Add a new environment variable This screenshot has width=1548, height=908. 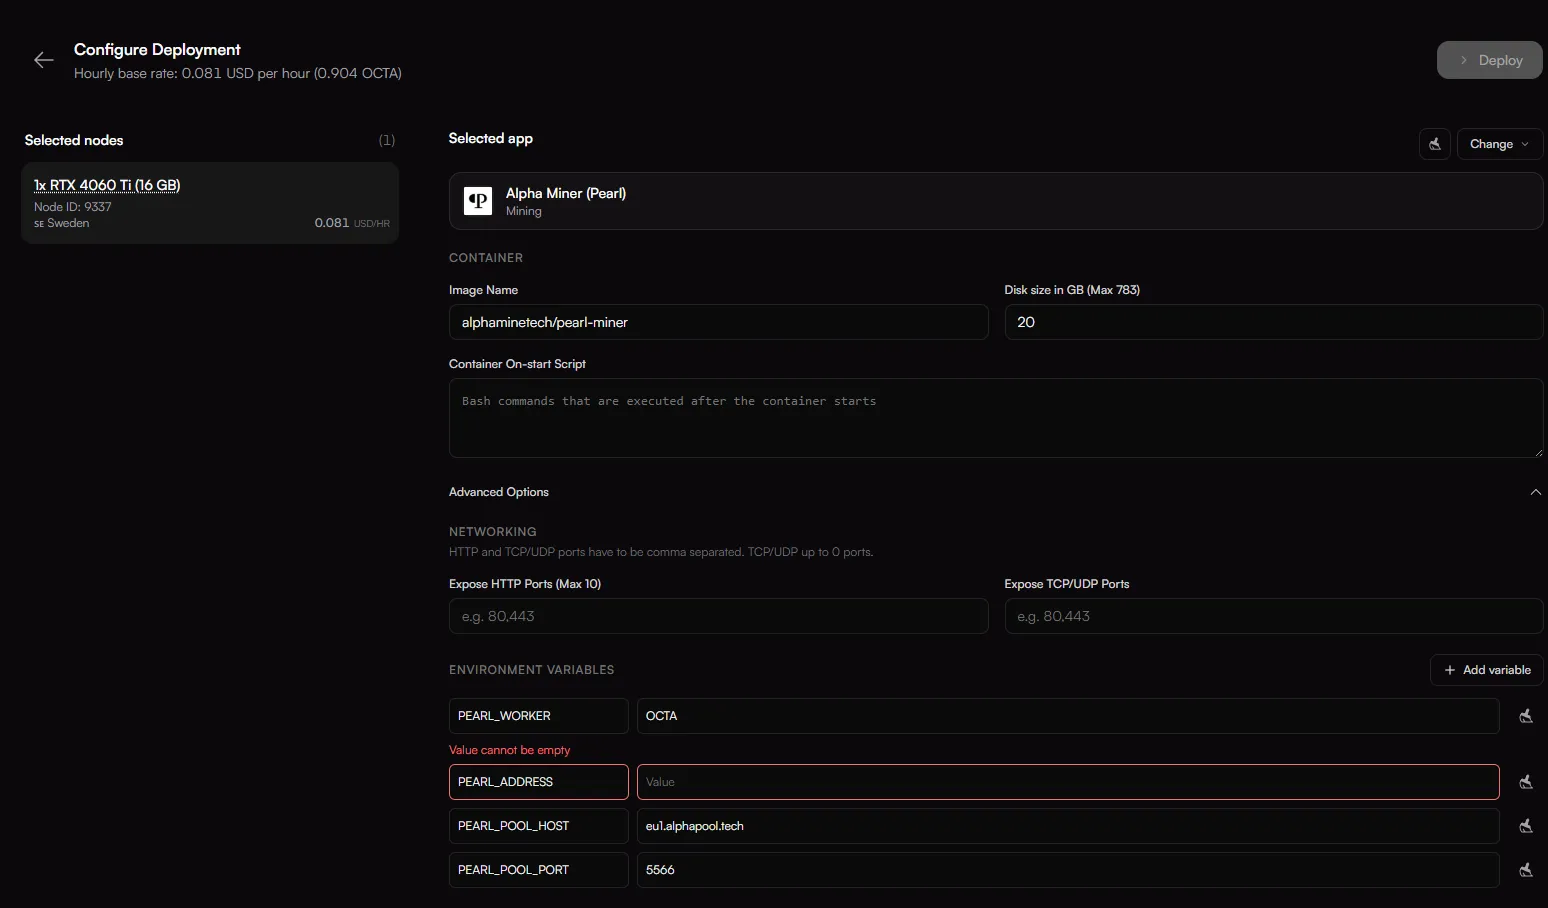point(1487,670)
